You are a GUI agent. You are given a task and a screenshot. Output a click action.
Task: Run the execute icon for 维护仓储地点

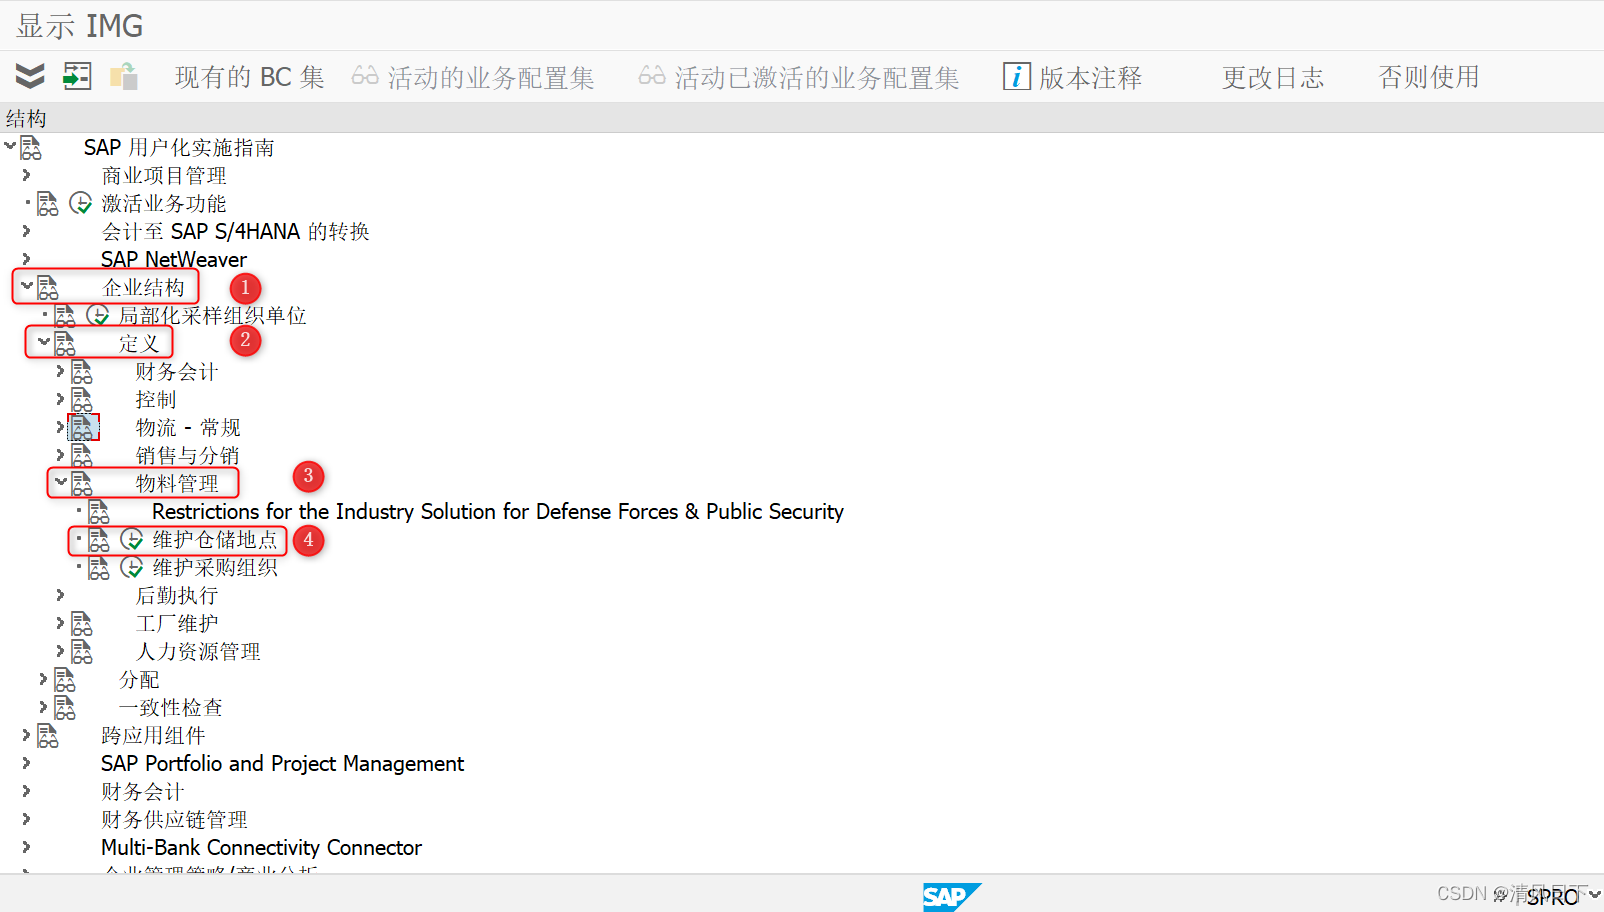pyautogui.click(x=132, y=540)
